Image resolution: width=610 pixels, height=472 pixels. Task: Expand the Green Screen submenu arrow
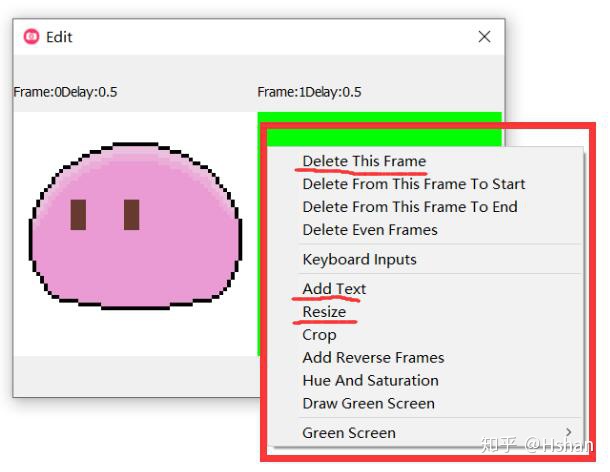click(x=569, y=432)
